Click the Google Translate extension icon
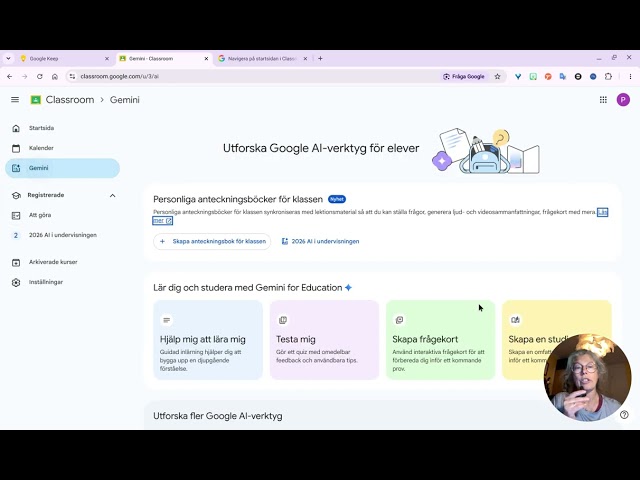640x480 pixels. (x=563, y=76)
